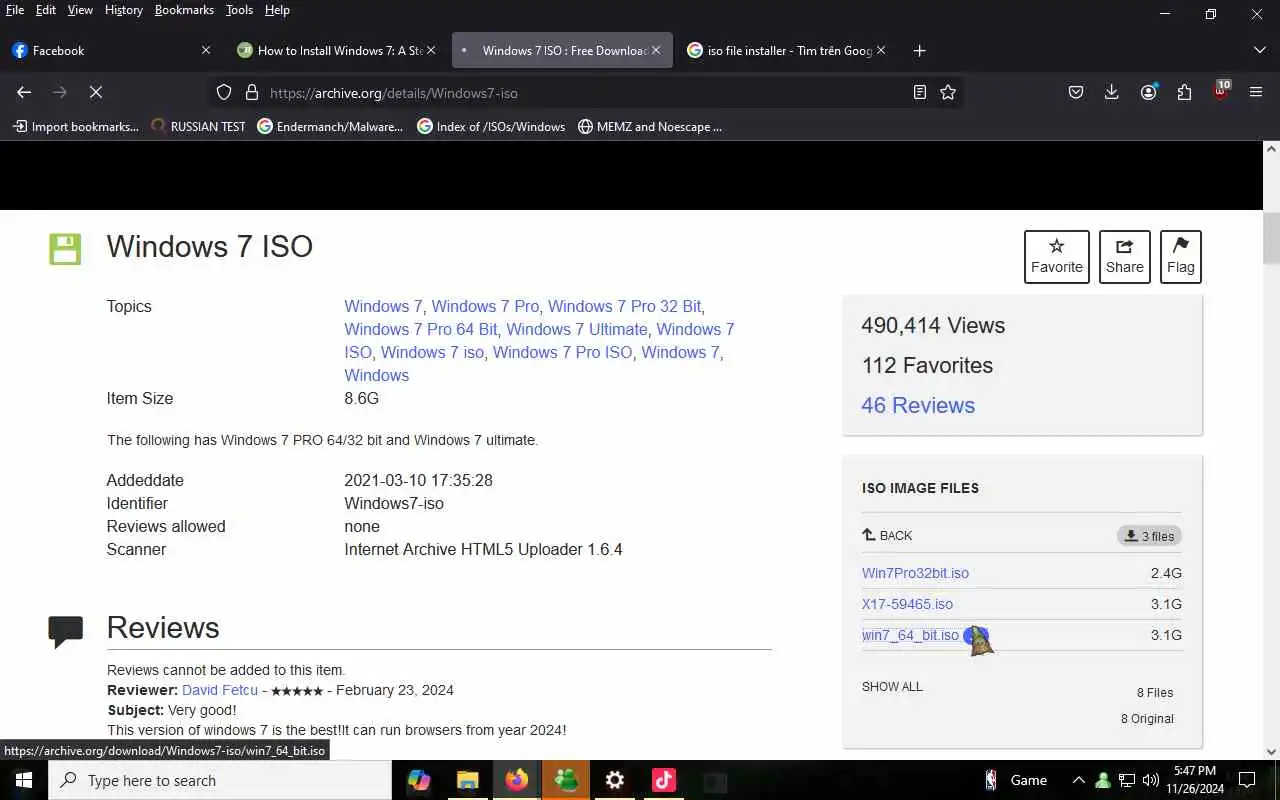Open the notification center icon
This screenshot has width=1280, height=800.
(x=1247, y=780)
